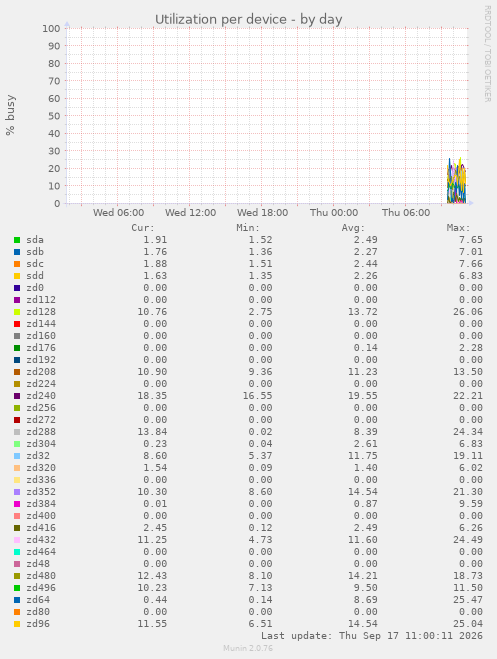Click the 'Wed 12:00' time axis label
The image size is (497, 659).
191,213
